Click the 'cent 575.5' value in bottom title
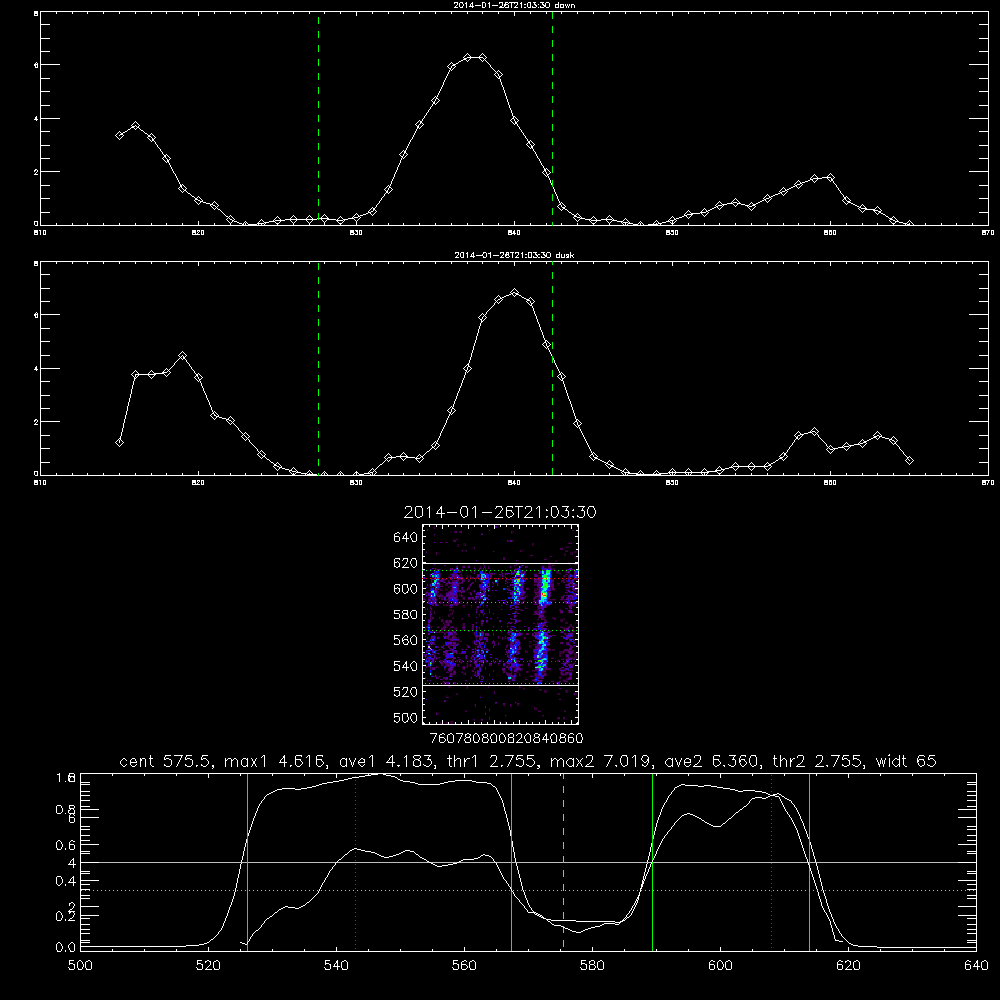The height and width of the screenshot is (1000, 1000). click(x=165, y=761)
